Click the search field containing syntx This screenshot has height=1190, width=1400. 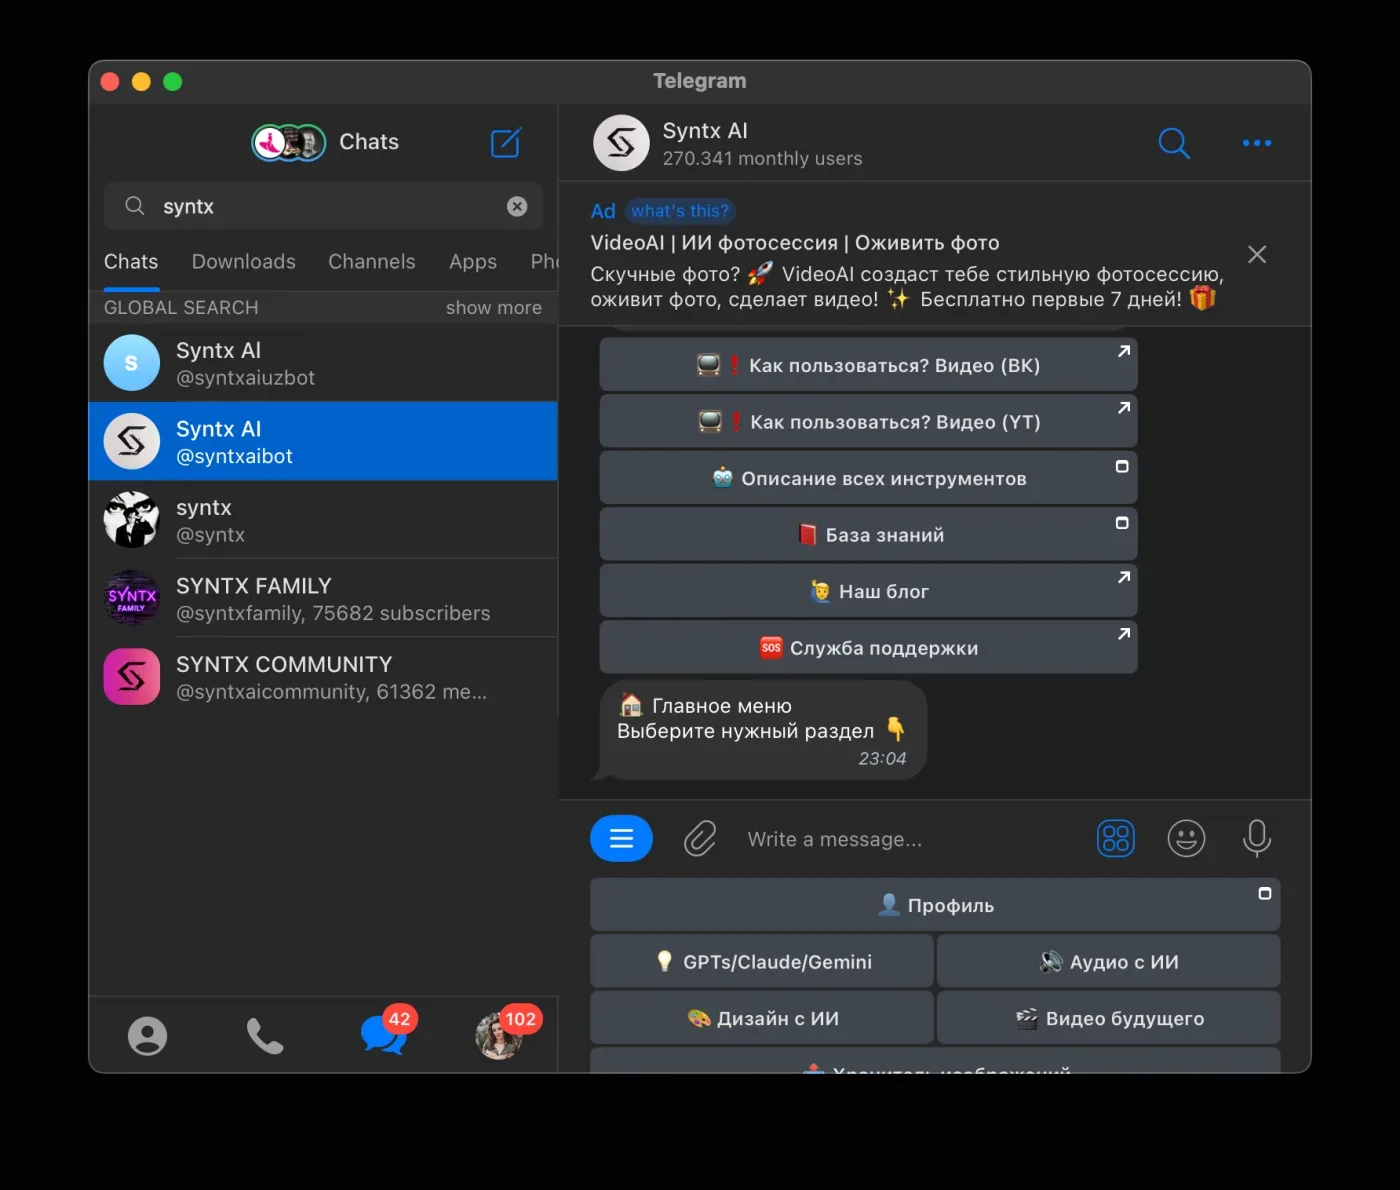click(x=323, y=206)
